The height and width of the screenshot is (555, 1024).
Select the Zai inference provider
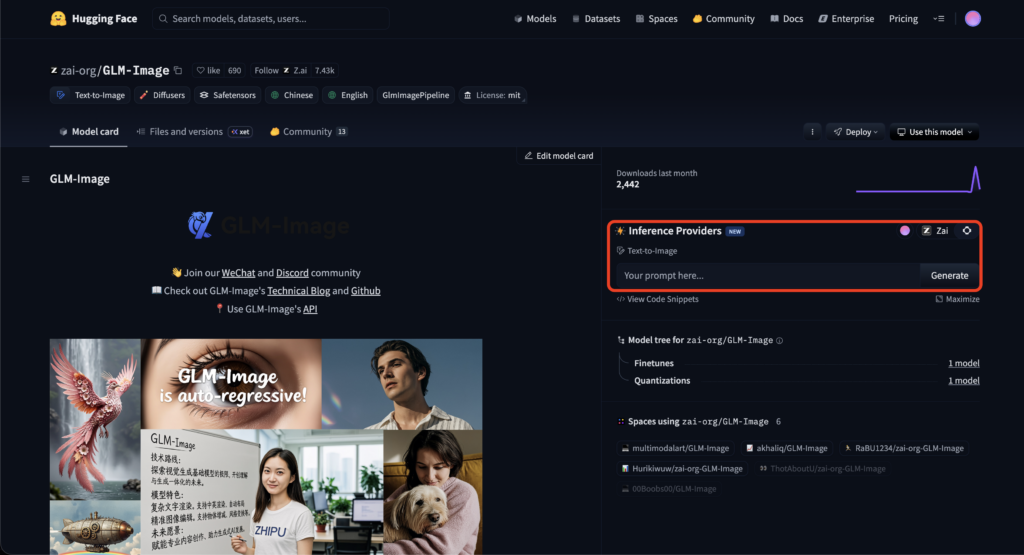click(x=935, y=231)
